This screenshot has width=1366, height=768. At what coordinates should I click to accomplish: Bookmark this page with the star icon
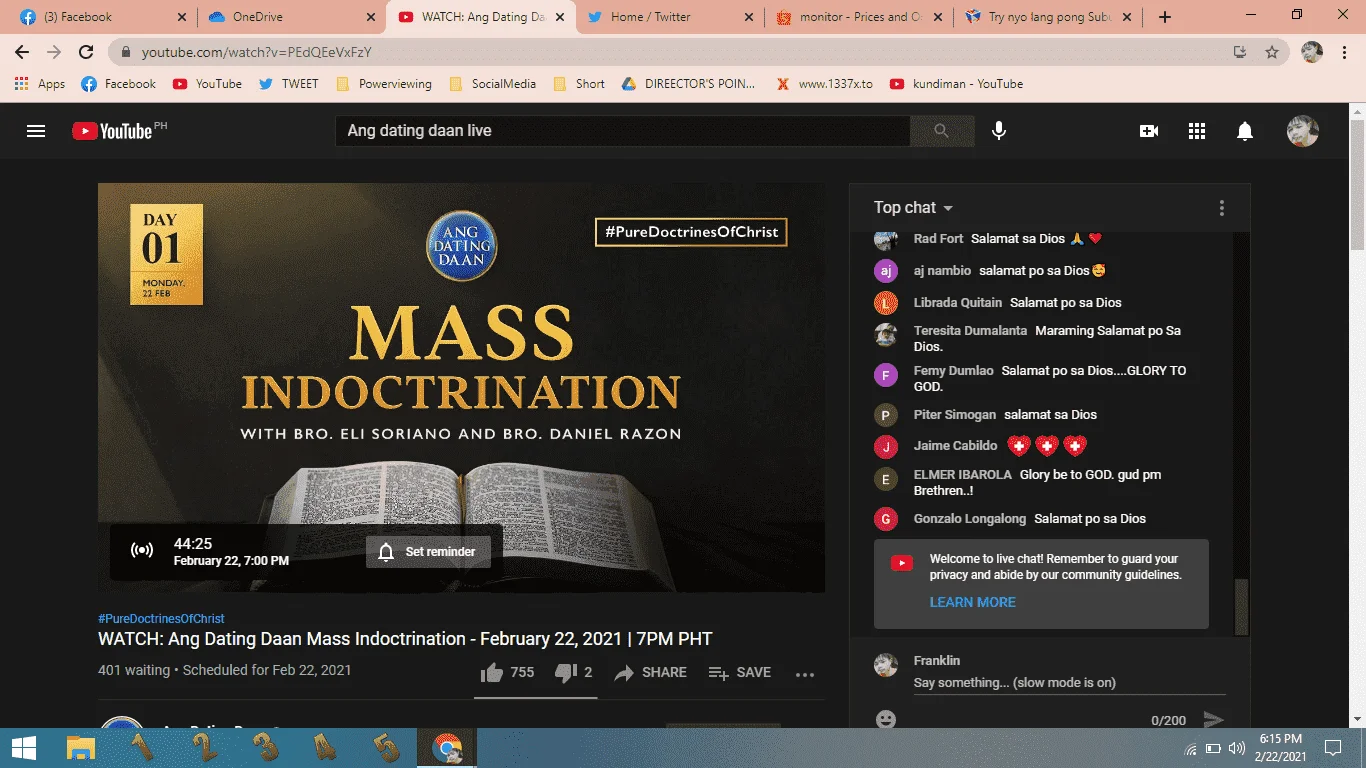pos(1272,52)
